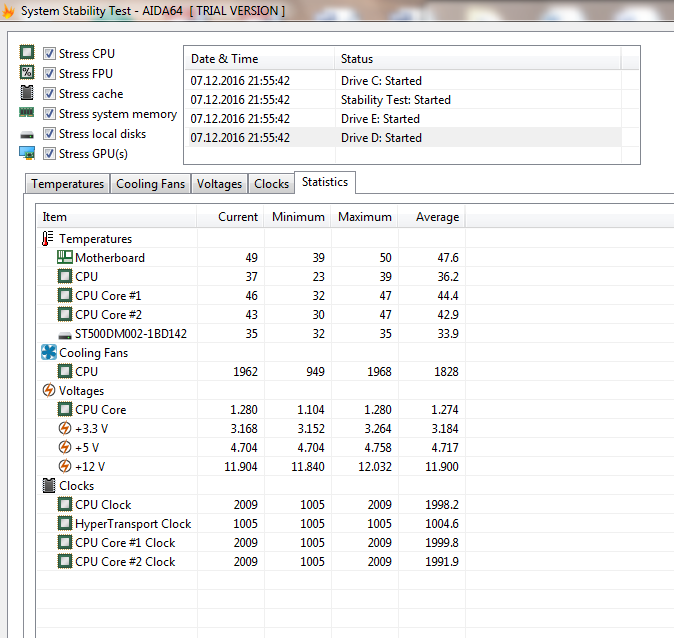The height and width of the screenshot is (638, 681).
Task: Click the Status column header
Action: [x=478, y=59]
